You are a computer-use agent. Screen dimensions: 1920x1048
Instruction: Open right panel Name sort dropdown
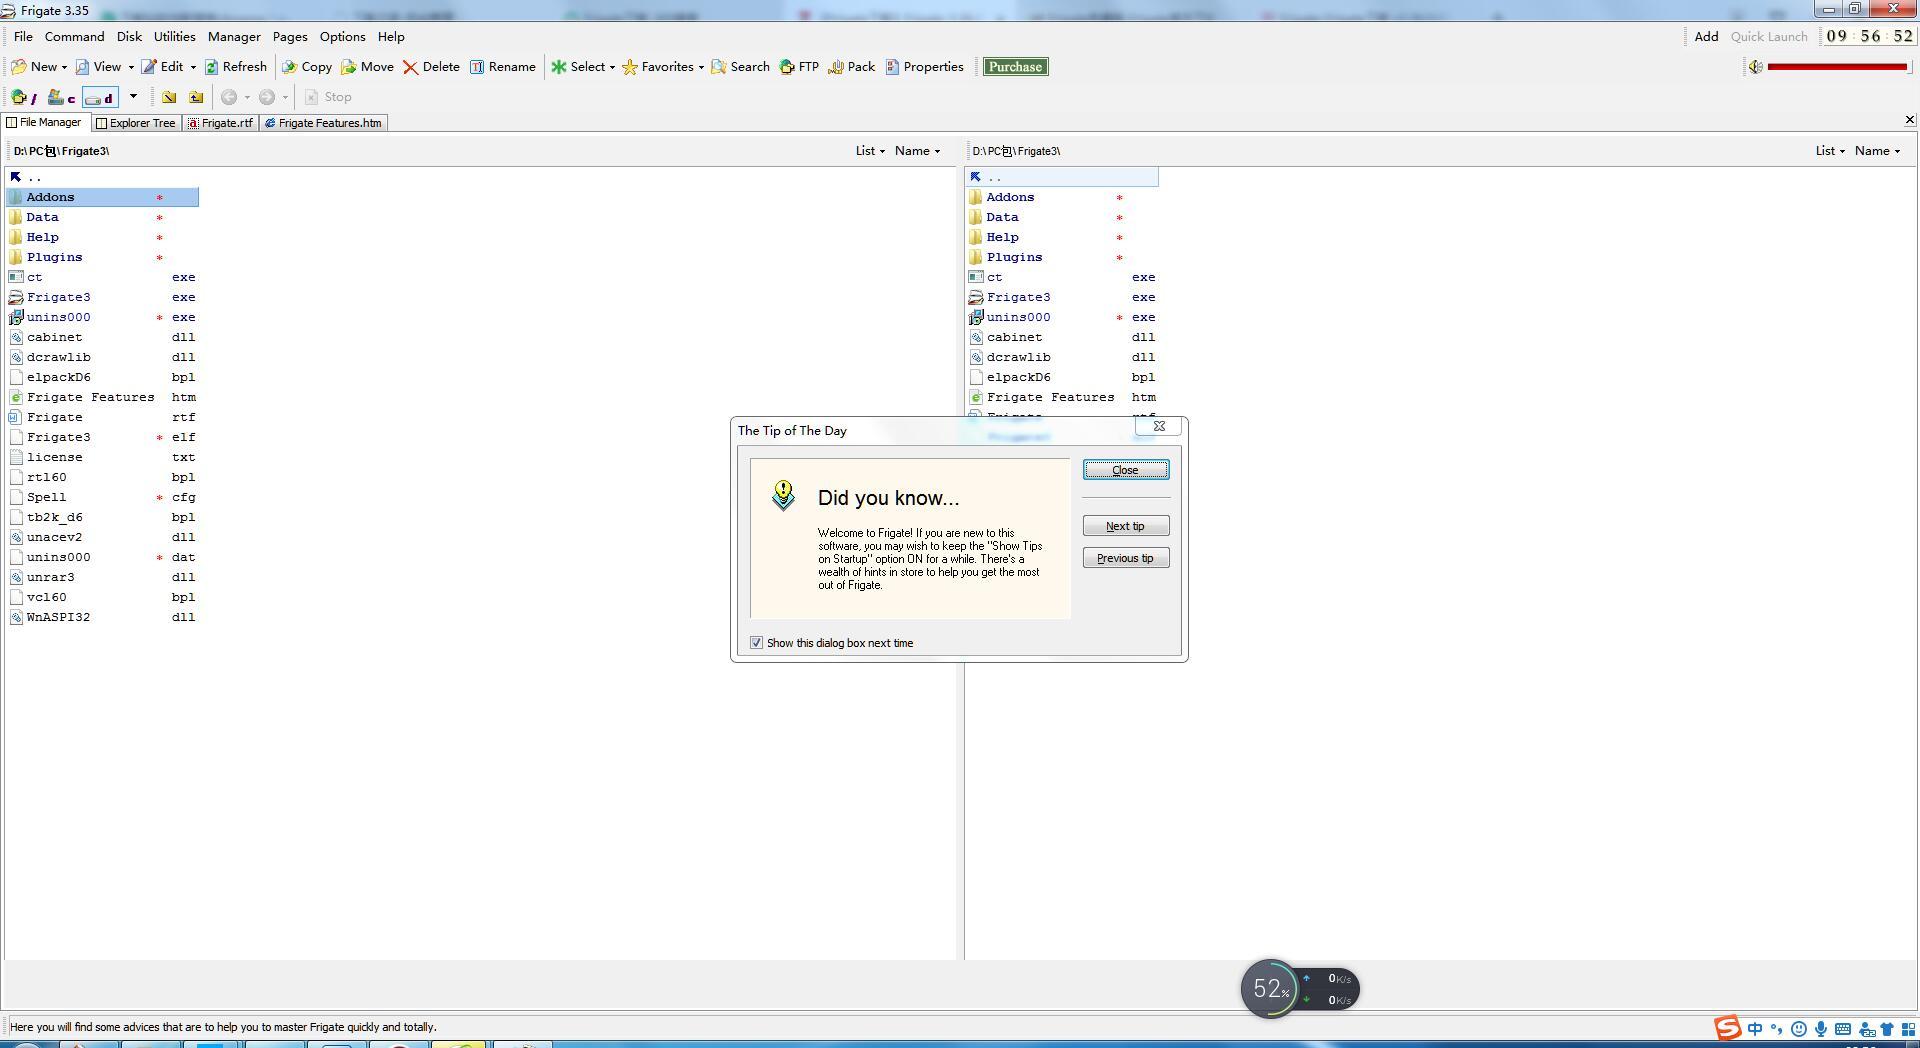(x=1877, y=151)
